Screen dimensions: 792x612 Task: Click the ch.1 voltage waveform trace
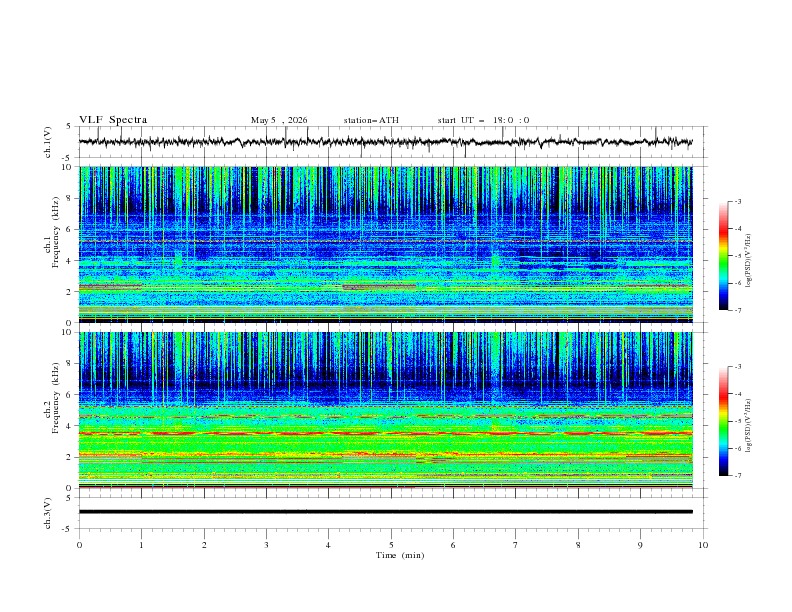pyautogui.click(x=386, y=142)
